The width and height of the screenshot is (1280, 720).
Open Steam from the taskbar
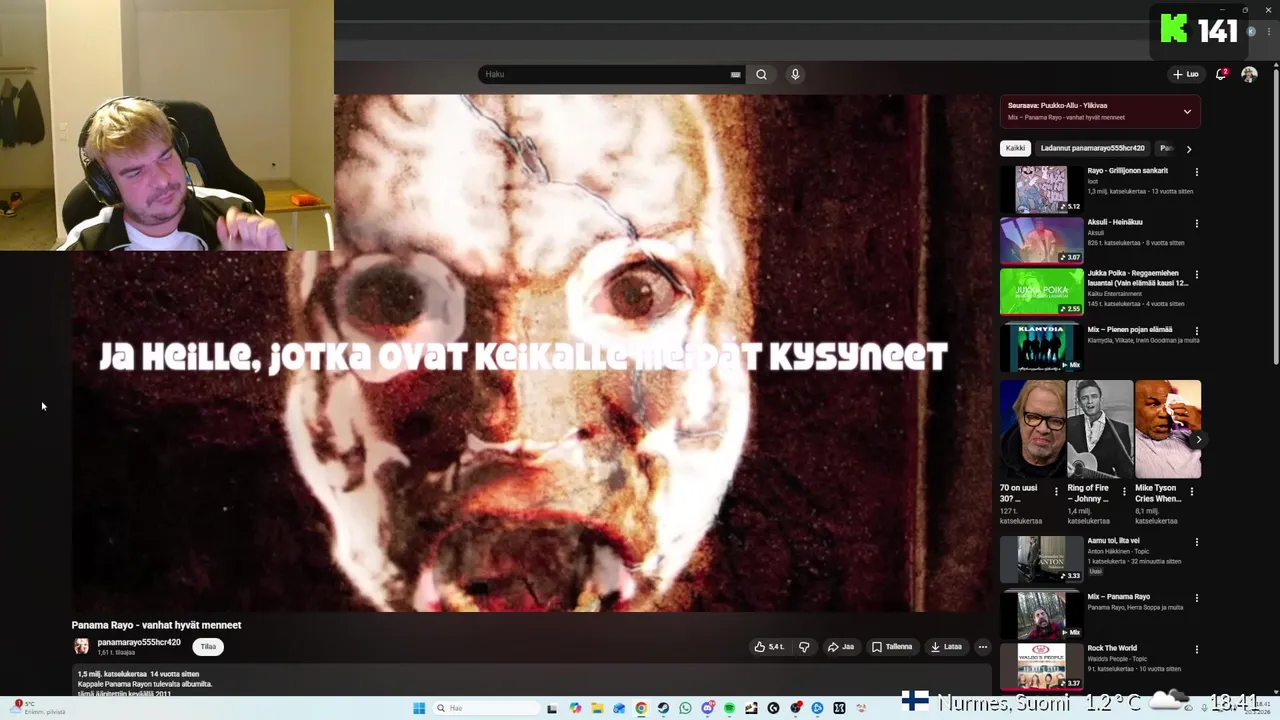pyautogui.click(x=663, y=708)
